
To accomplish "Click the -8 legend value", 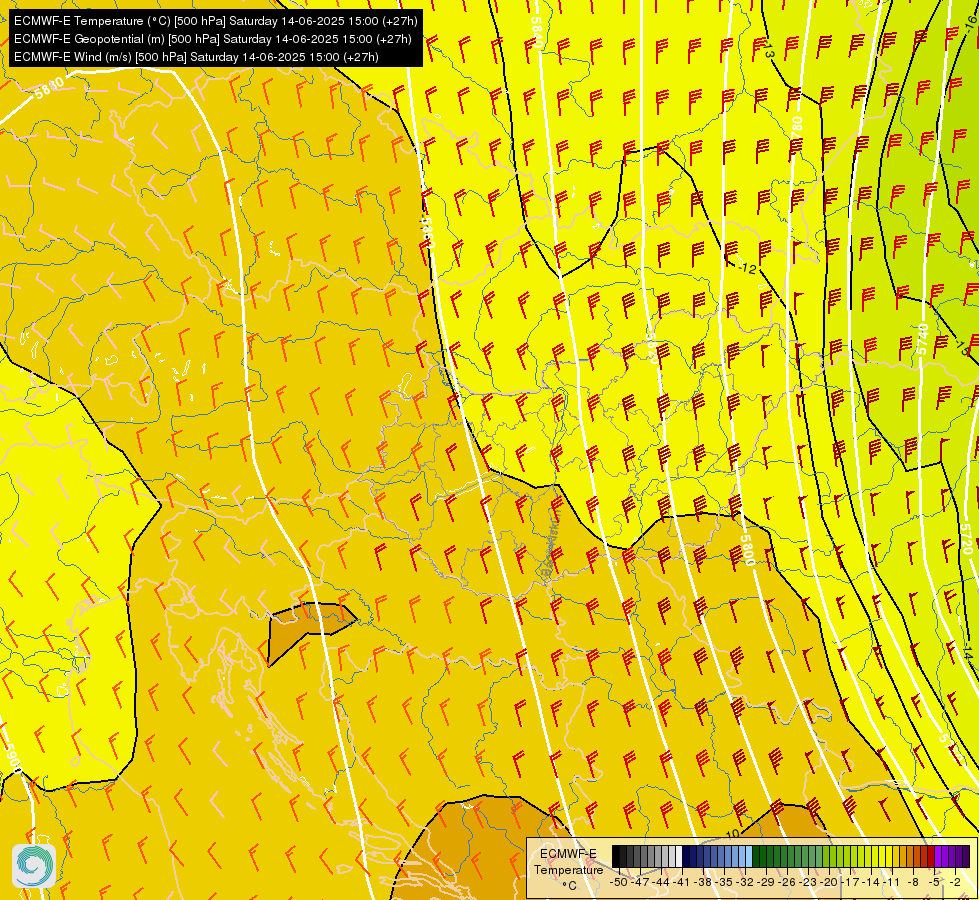I will 913,882.
